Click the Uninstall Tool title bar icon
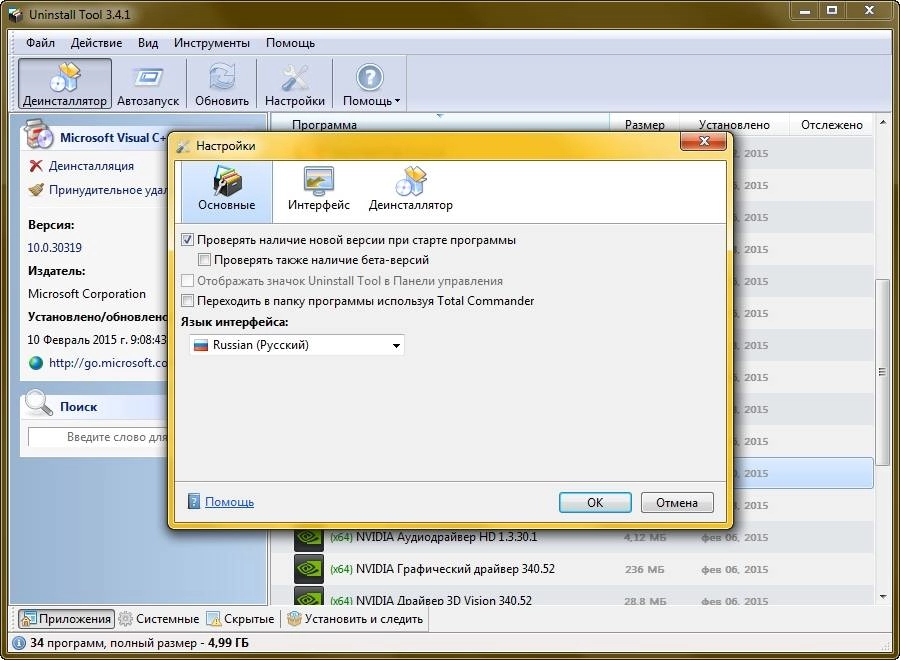The image size is (900, 660). coord(16,14)
